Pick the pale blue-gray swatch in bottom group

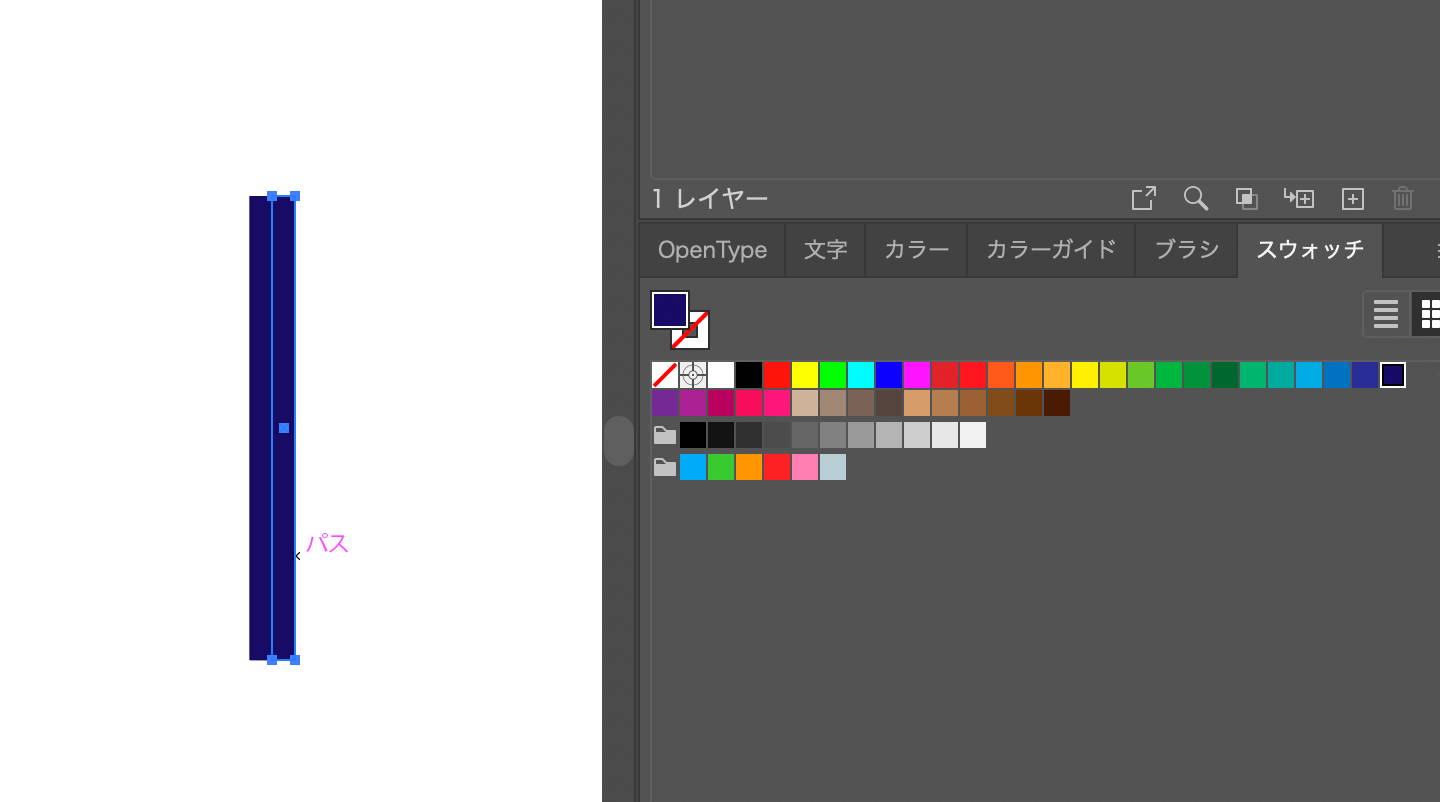point(833,467)
